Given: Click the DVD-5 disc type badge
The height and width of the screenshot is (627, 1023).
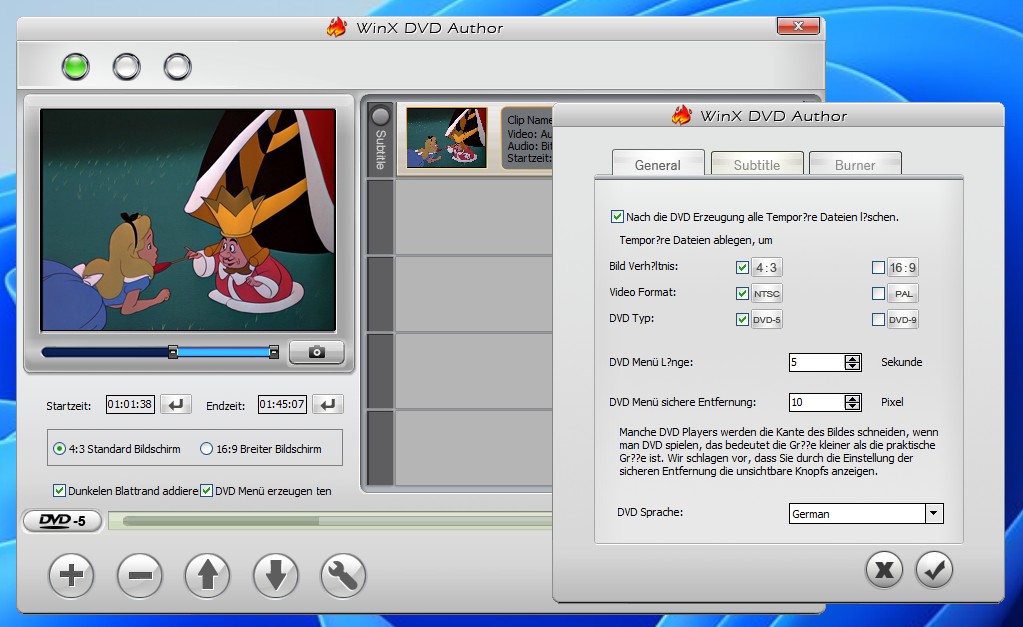Looking at the screenshot, I should [63, 521].
